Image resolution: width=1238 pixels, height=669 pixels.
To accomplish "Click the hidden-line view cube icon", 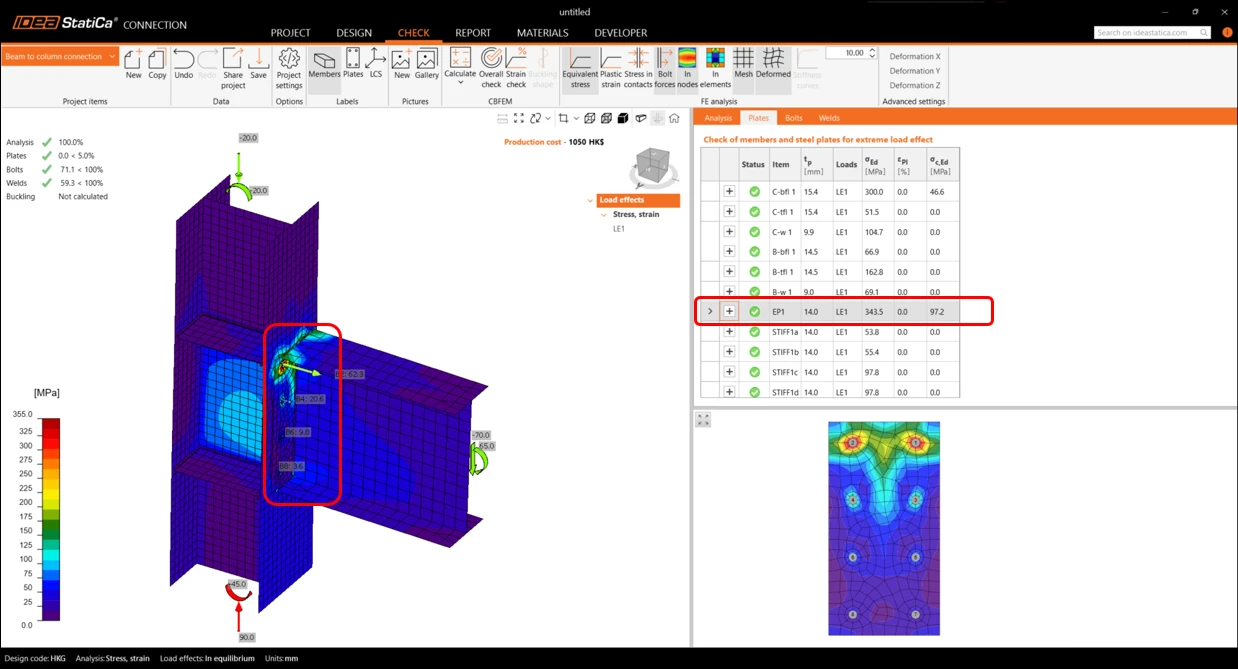I will 606,118.
